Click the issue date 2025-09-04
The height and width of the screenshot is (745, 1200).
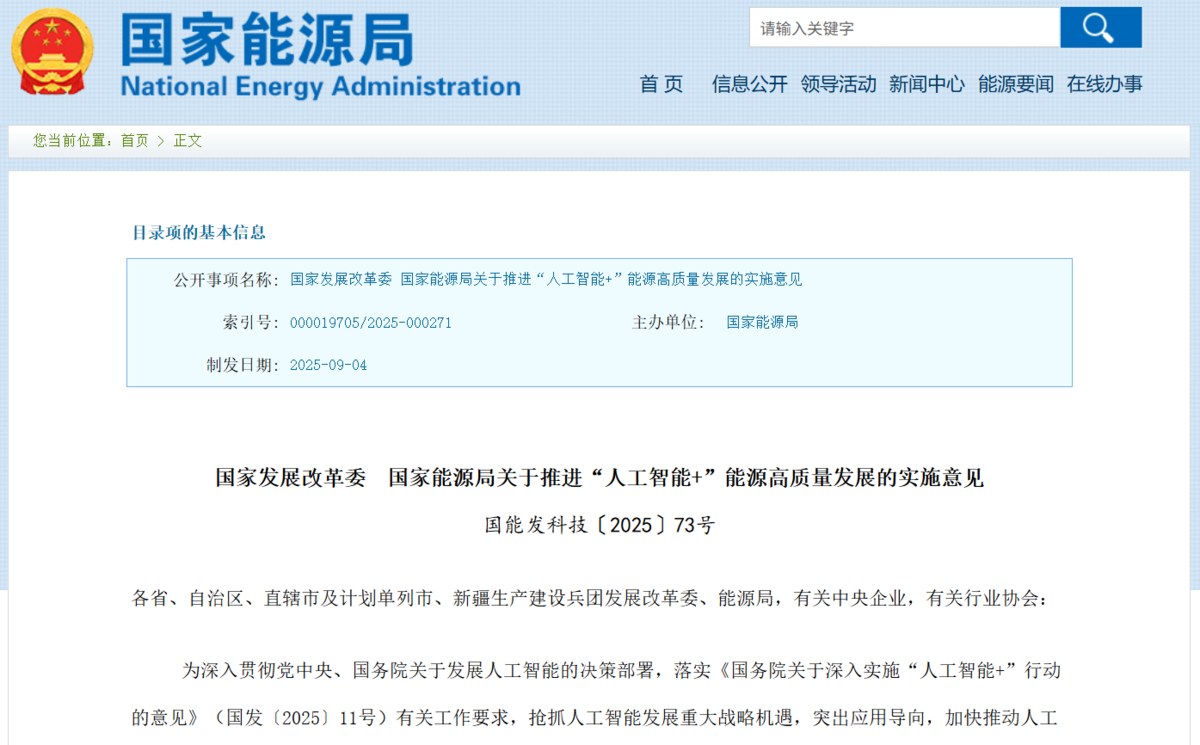click(x=328, y=366)
